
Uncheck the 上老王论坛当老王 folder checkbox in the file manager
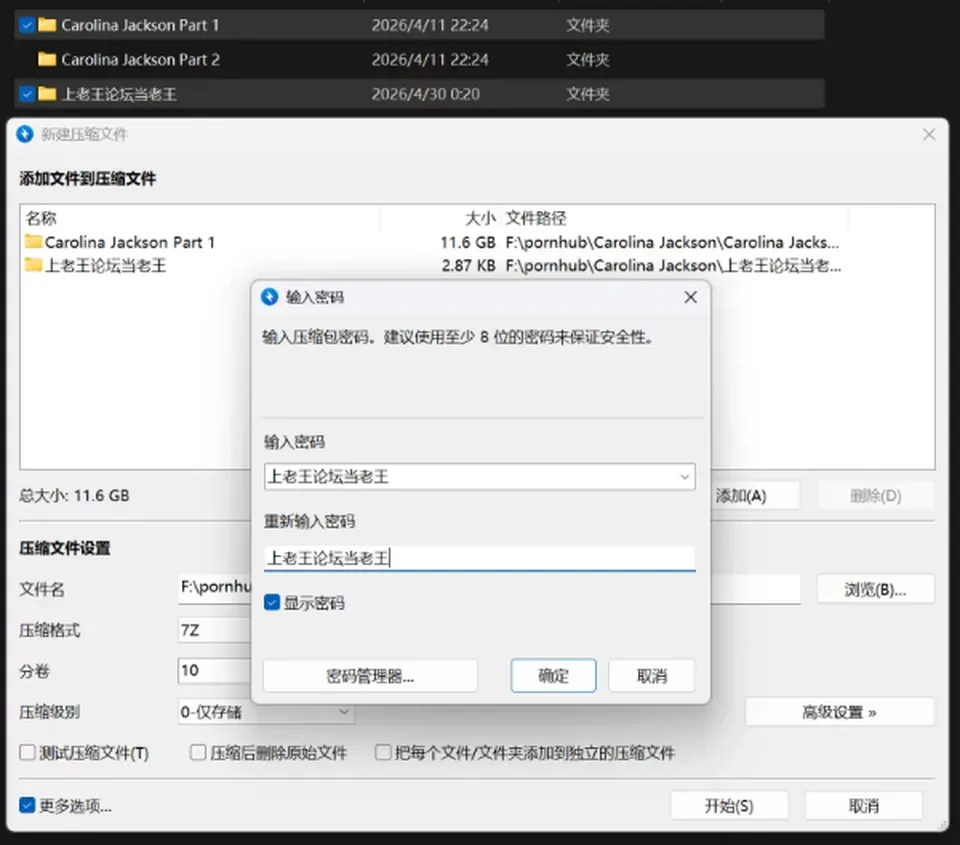click(26, 94)
